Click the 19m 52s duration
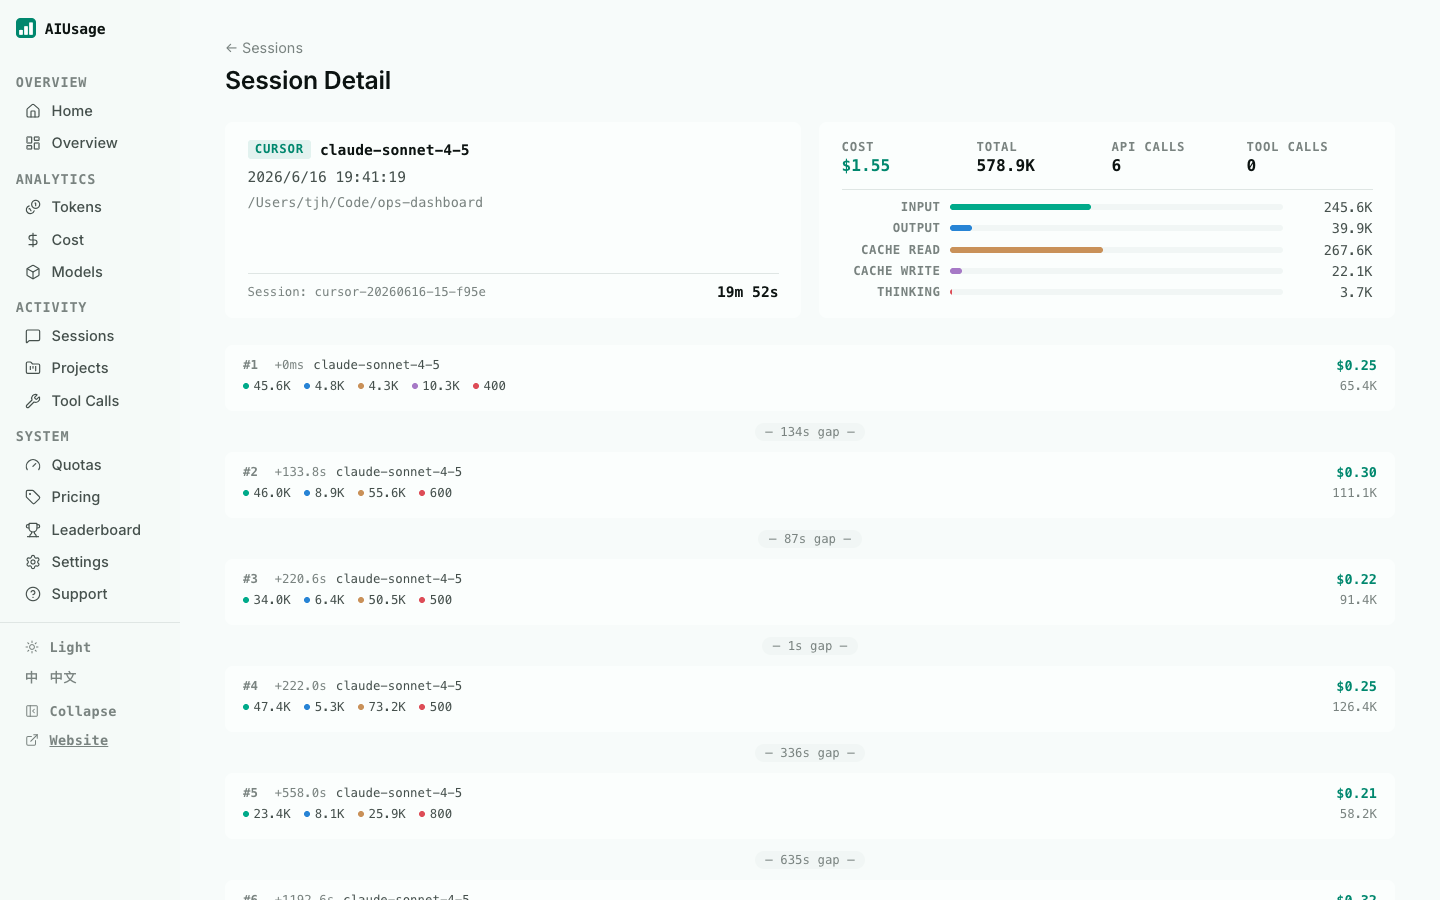Screen dimensions: 1440x900 747,292
